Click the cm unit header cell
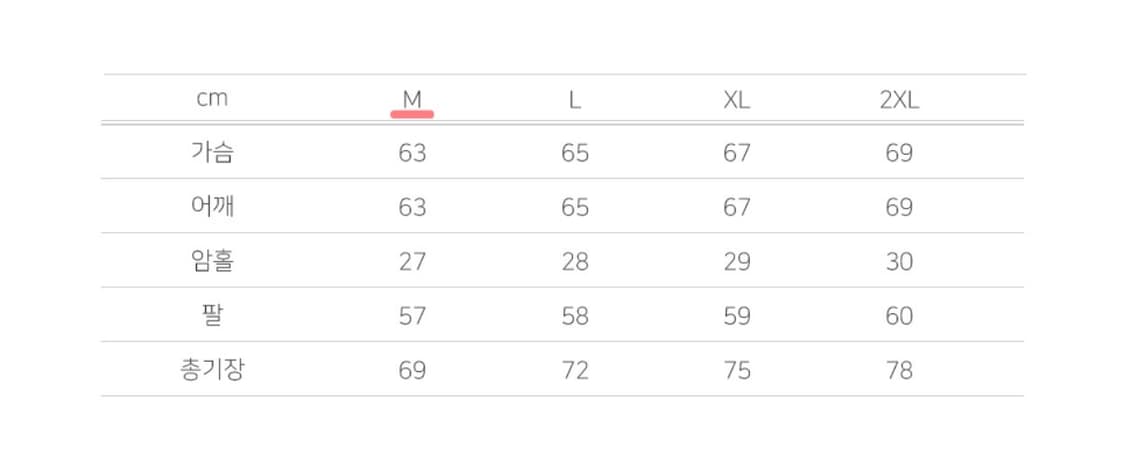The width and height of the screenshot is (1125, 466). (x=212, y=100)
